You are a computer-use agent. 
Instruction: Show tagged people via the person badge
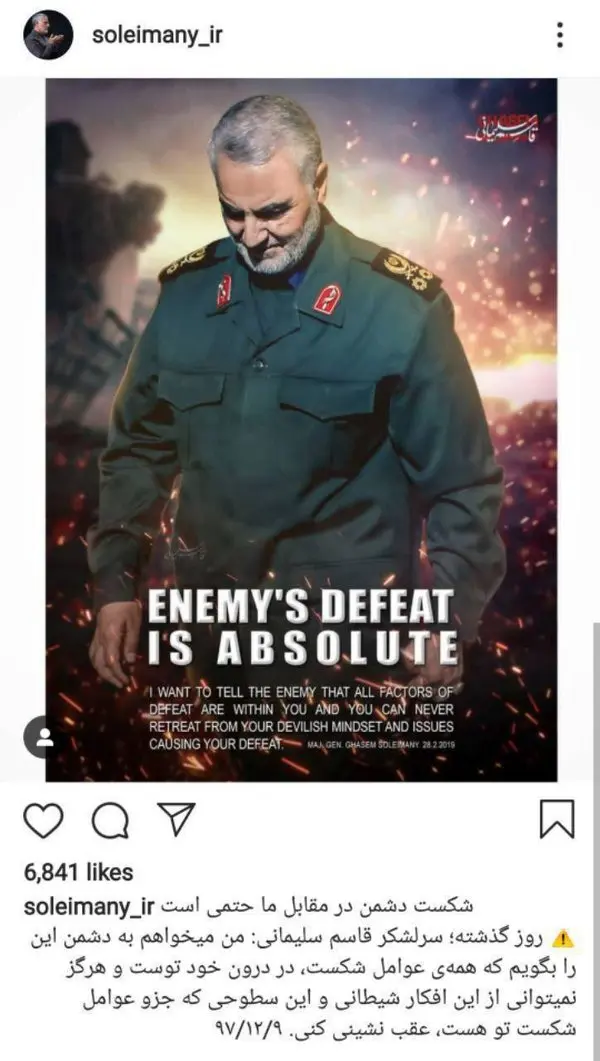(x=45, y=737)
